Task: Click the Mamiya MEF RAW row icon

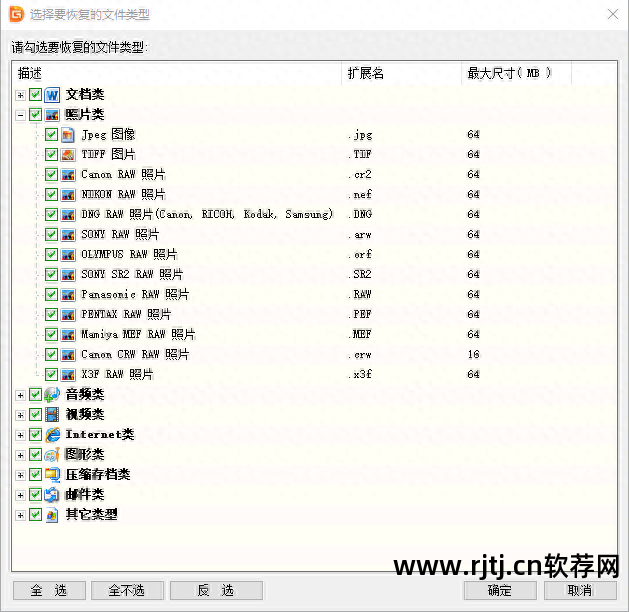Action: coord(68,335)
